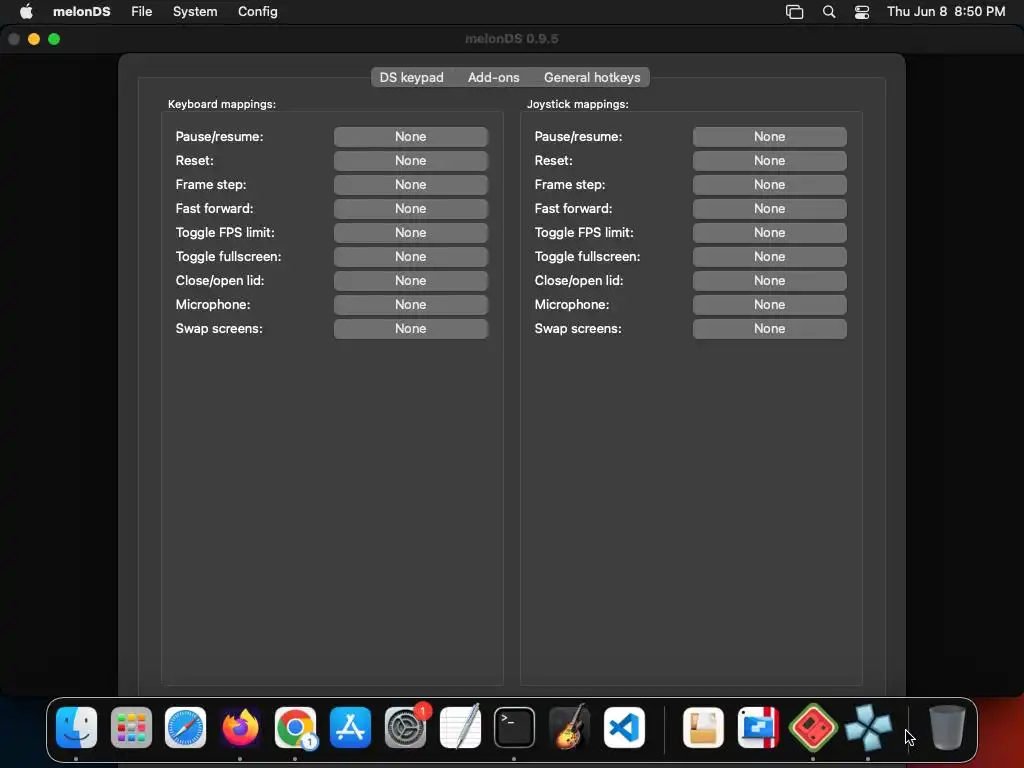Switch to the Add-ons tab
Viewport: 1024px width, 768px height.
(x=494, y=77)
